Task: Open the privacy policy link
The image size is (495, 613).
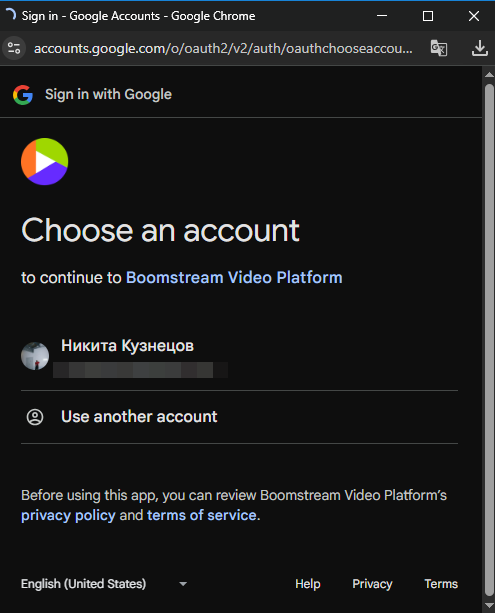Action: pos(68,515)
